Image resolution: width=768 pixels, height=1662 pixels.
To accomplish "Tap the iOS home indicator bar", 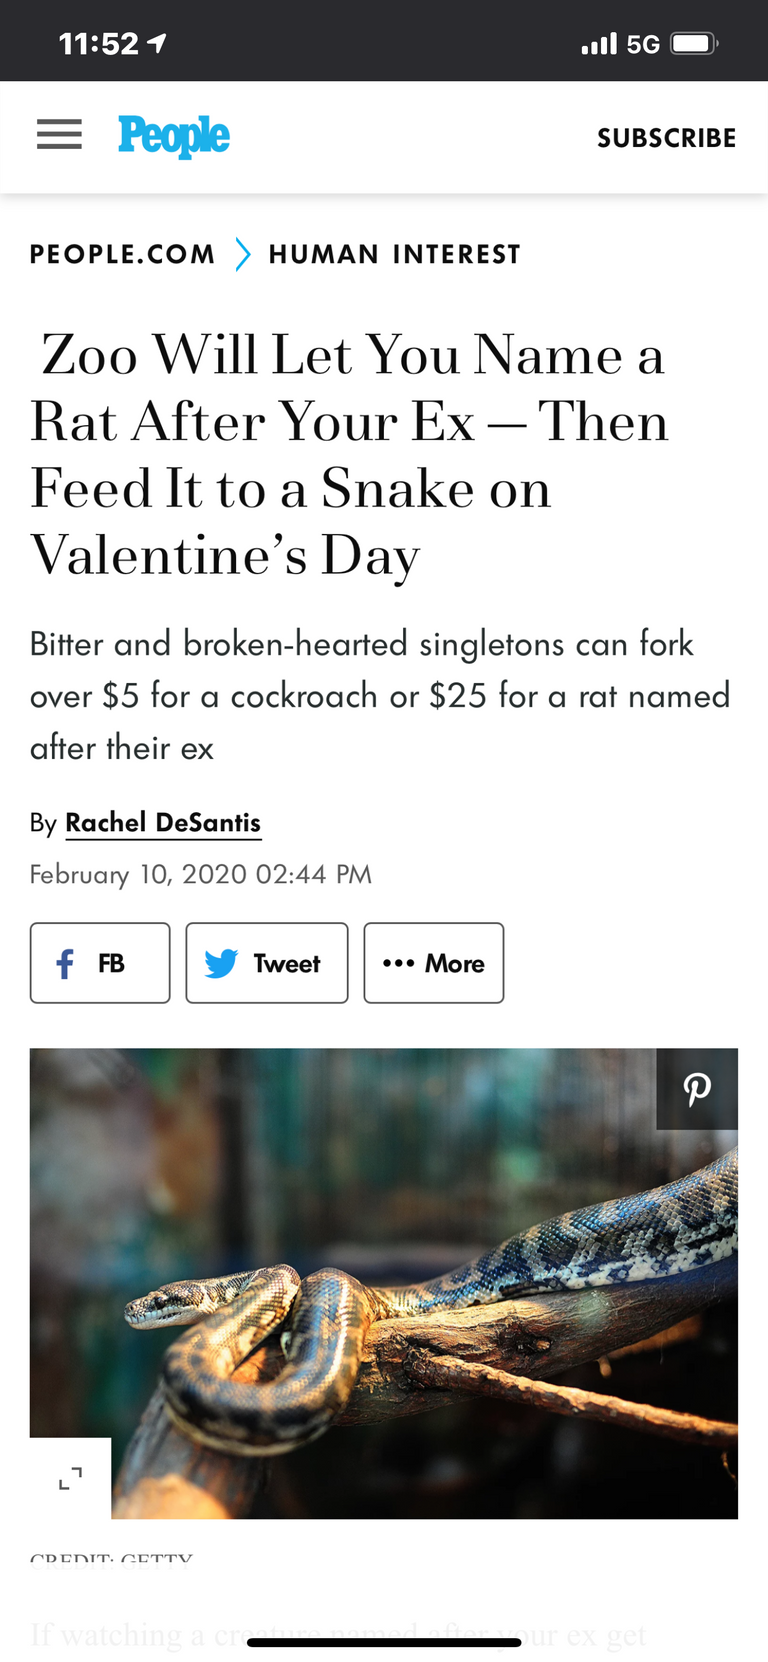I will 384,1642.
